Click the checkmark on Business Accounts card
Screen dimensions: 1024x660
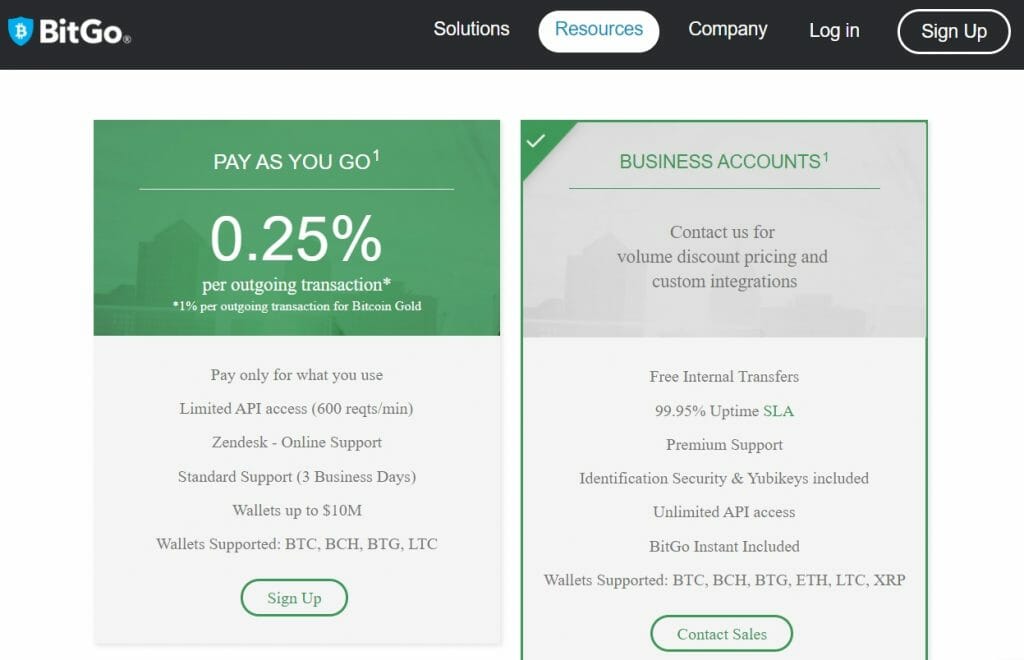point(536,140)
